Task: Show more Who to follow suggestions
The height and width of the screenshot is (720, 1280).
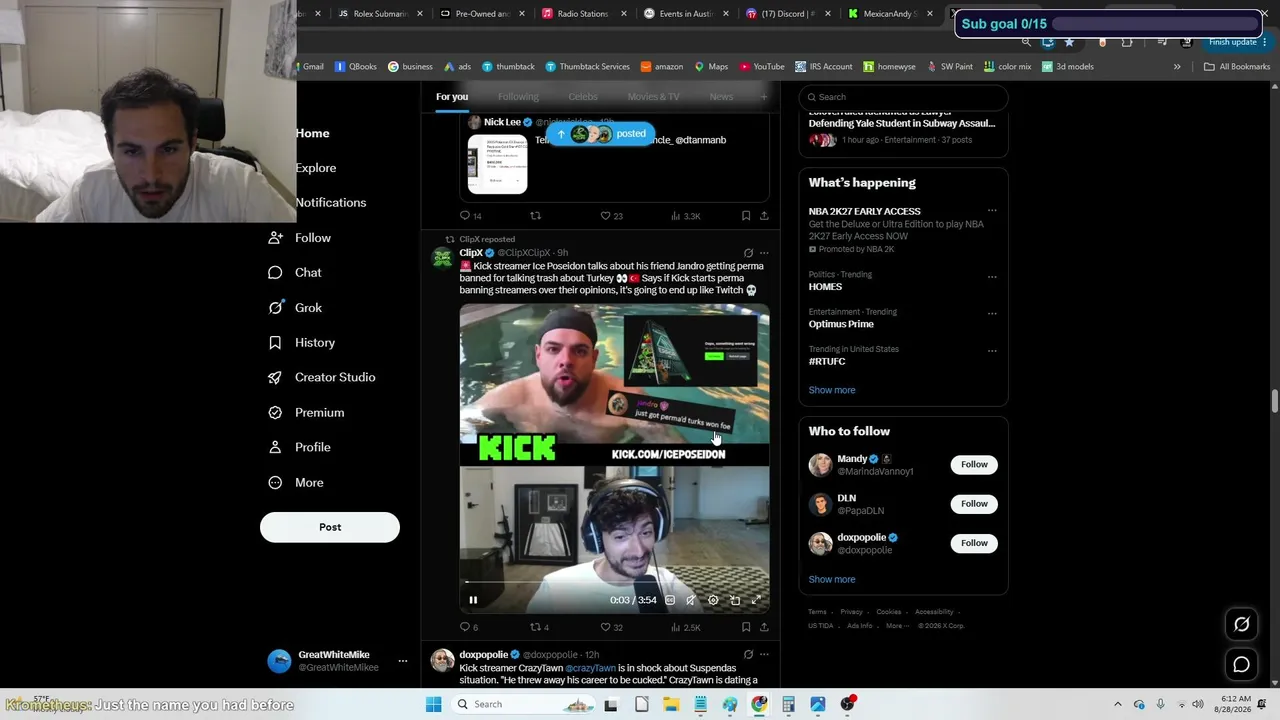Action: pyautogui.click(x=832, y=579)
